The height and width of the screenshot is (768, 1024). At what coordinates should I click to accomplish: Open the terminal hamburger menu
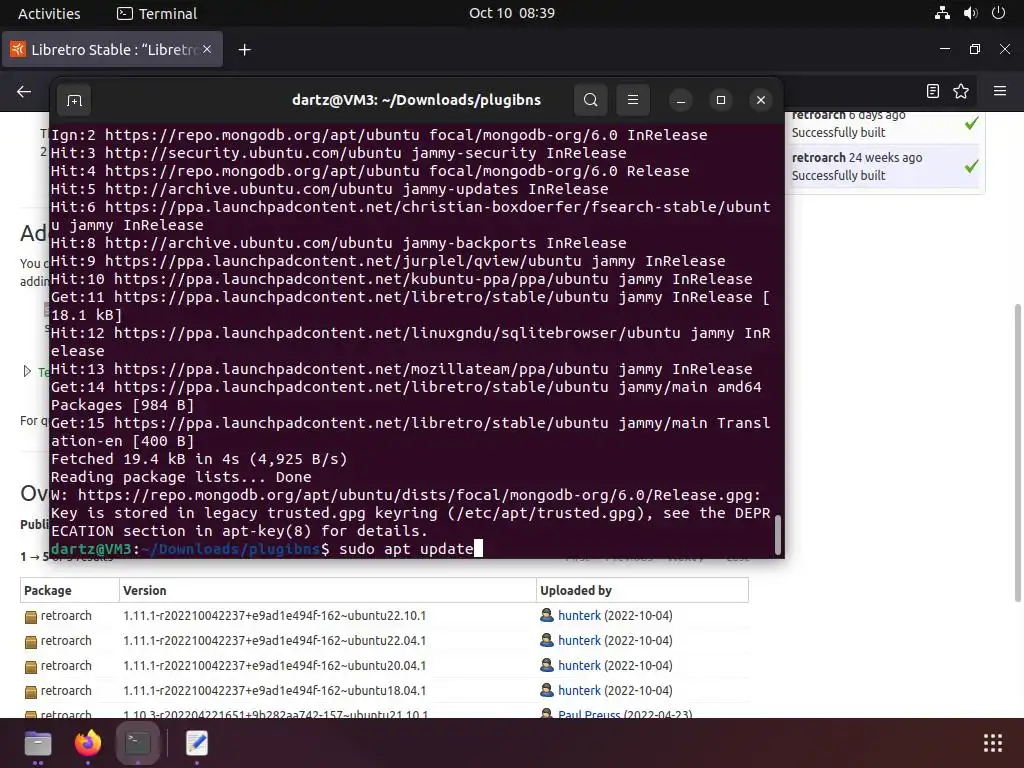coord(633,100)
